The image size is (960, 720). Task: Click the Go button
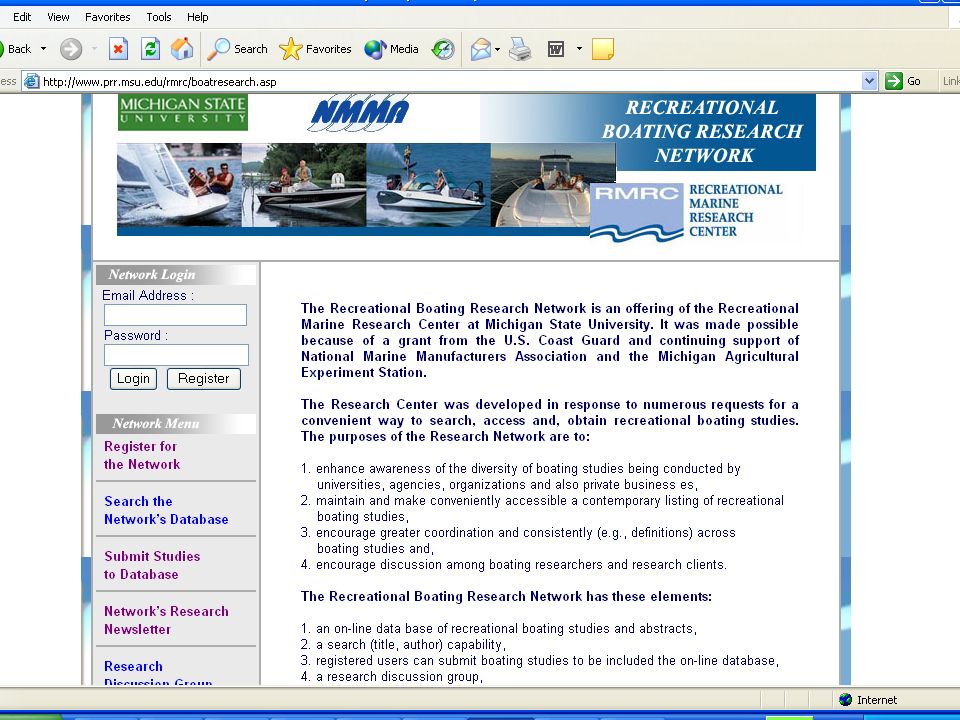903,81
